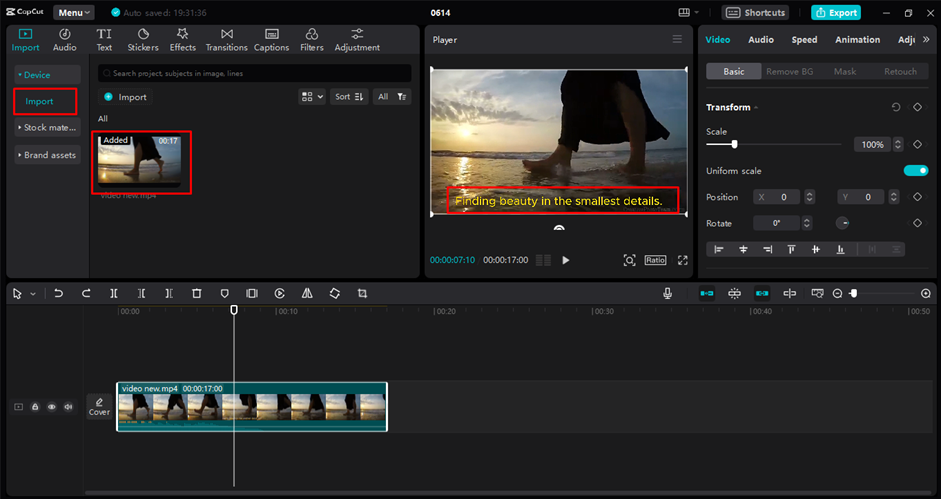941x499 pixels.
Task: Click the Export button
Action: coord(836,13)
